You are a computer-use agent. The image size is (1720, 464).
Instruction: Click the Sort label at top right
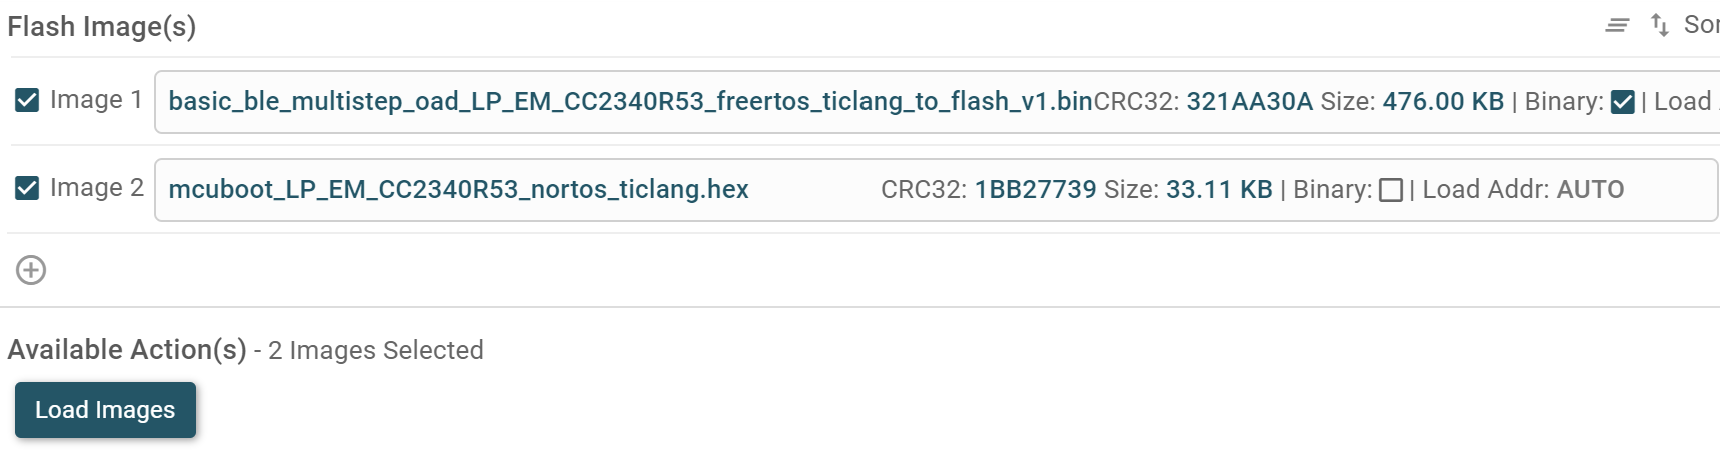(1701, 24)
